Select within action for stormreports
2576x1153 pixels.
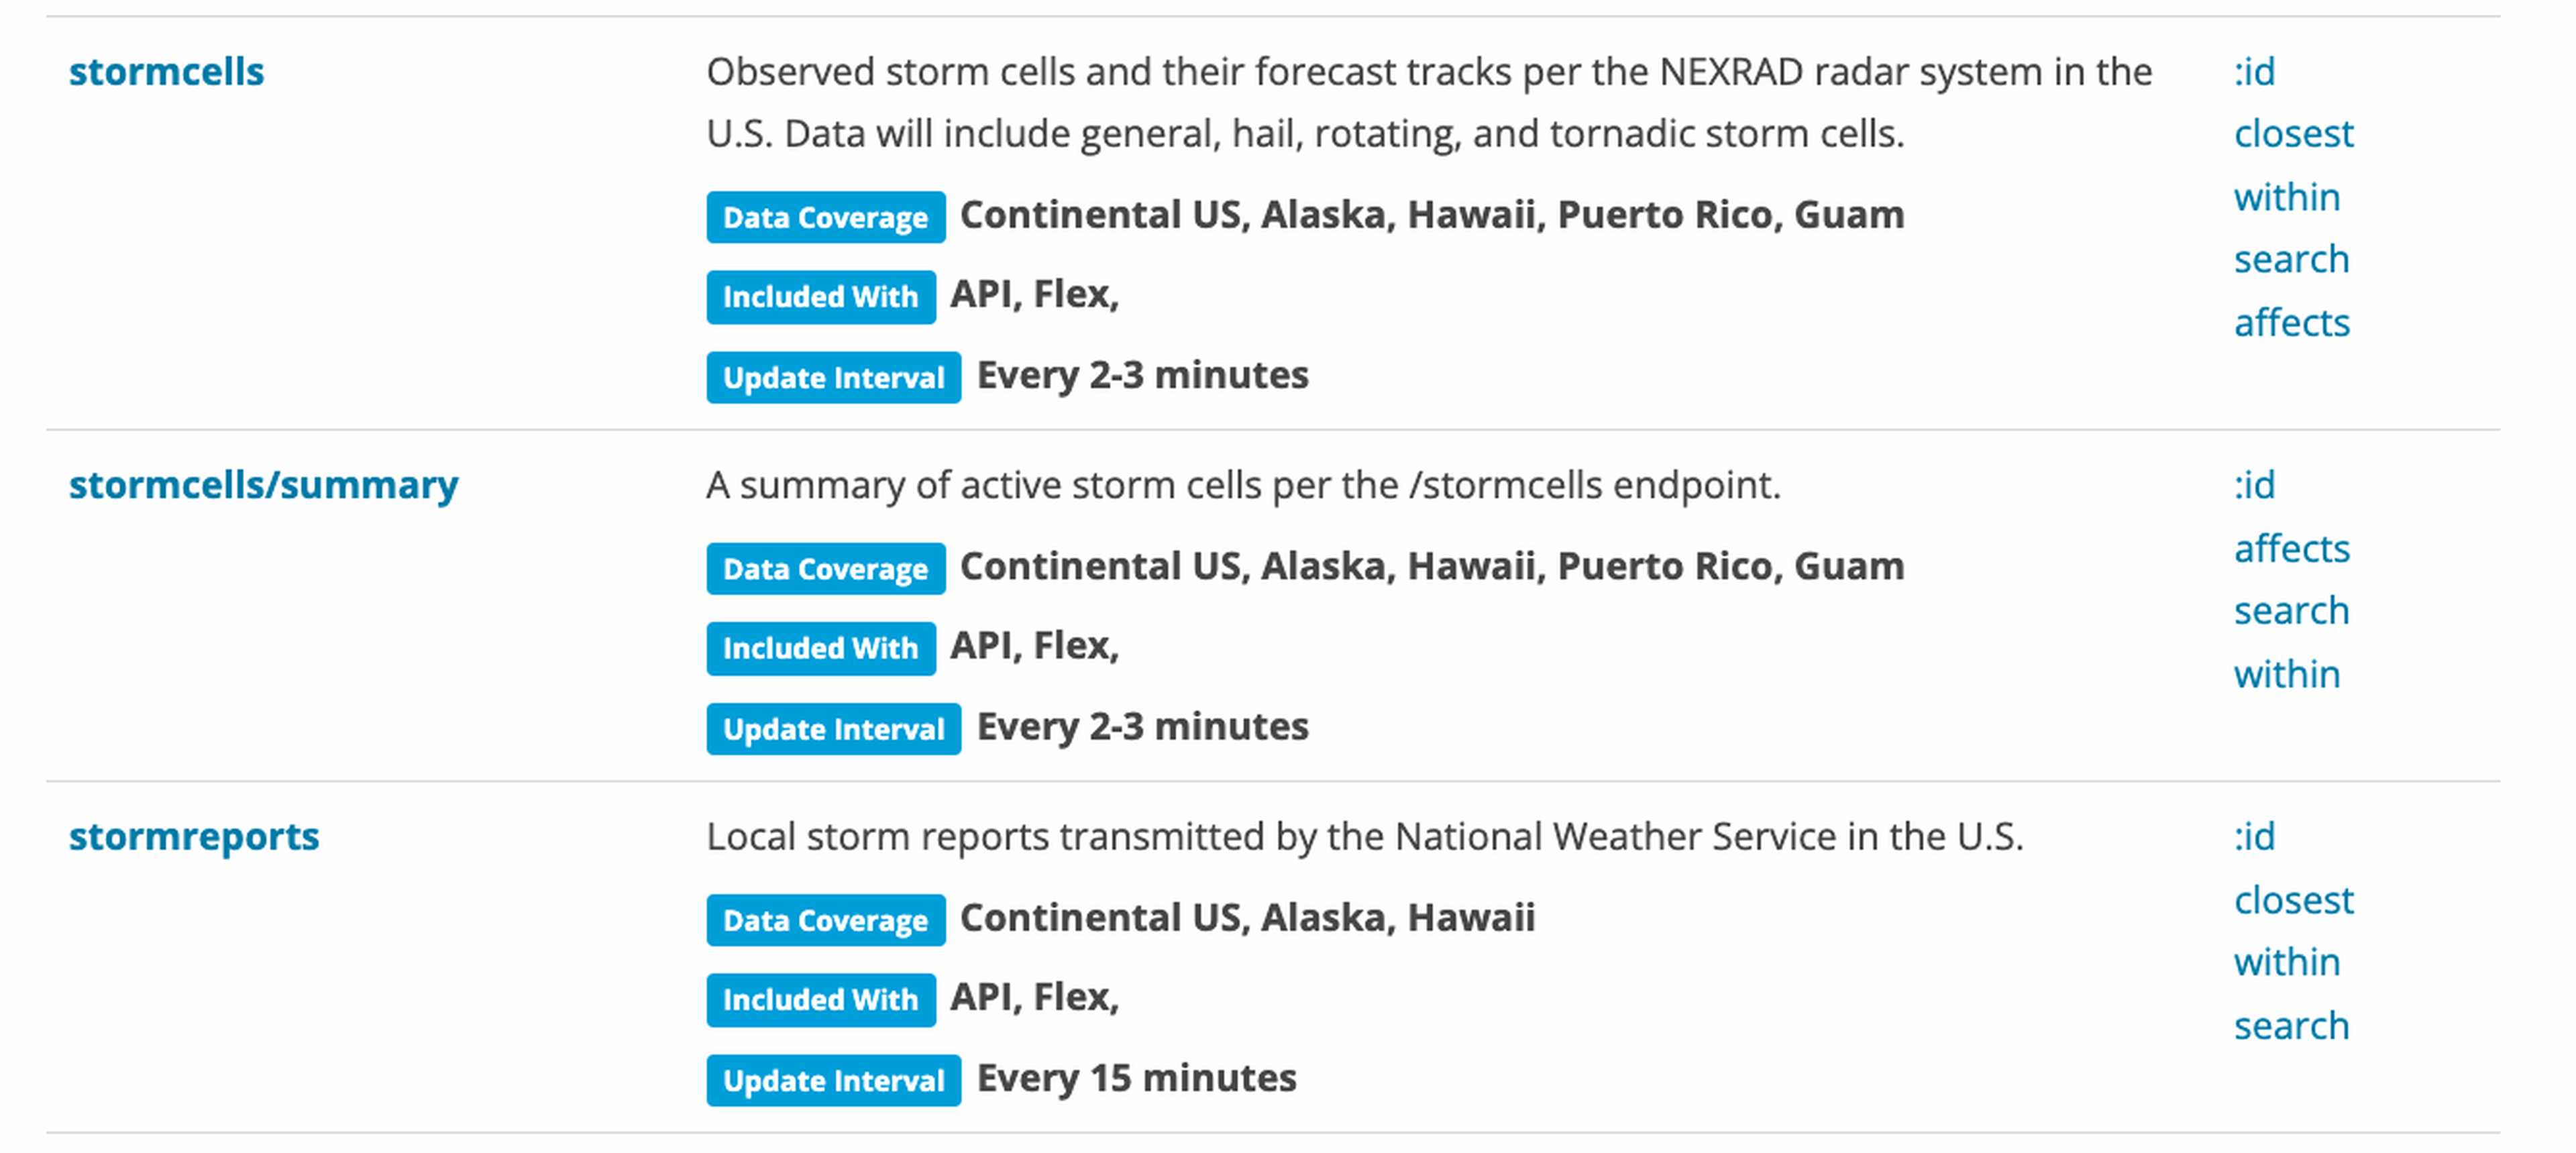tap(2286, 962)
